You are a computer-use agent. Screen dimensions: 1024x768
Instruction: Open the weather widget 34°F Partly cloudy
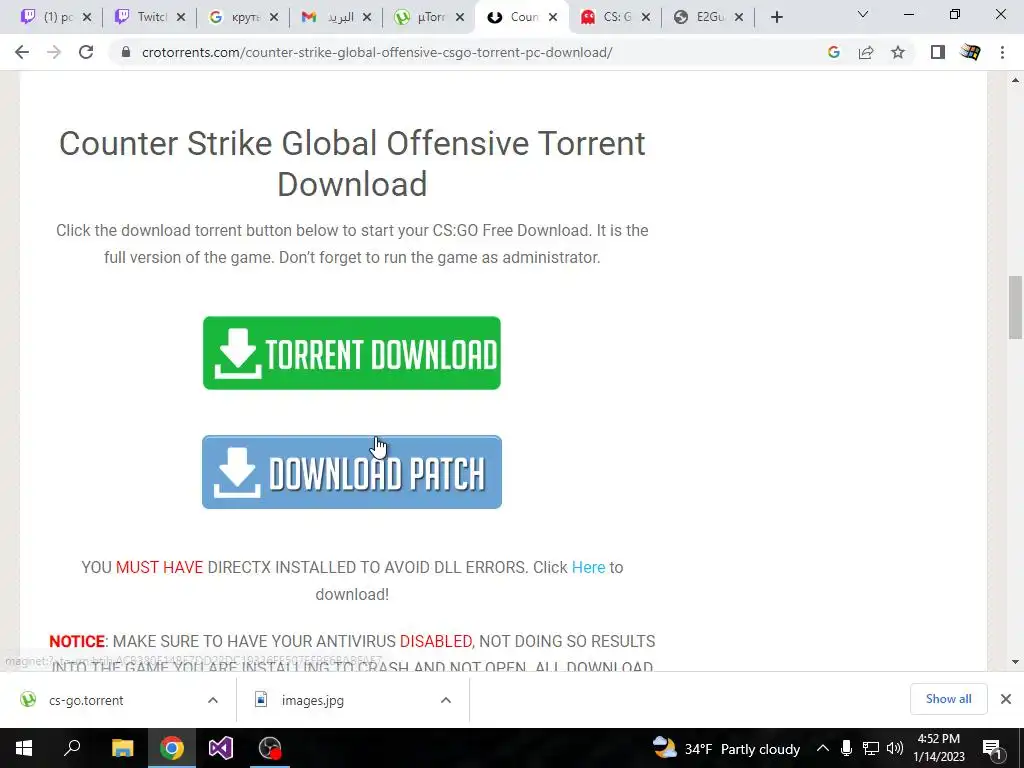pos(726,748)
